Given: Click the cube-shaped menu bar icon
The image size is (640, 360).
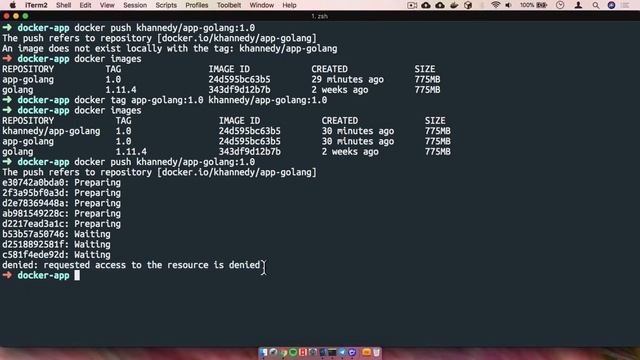Looking at the screenshot, I should (468, 5).
